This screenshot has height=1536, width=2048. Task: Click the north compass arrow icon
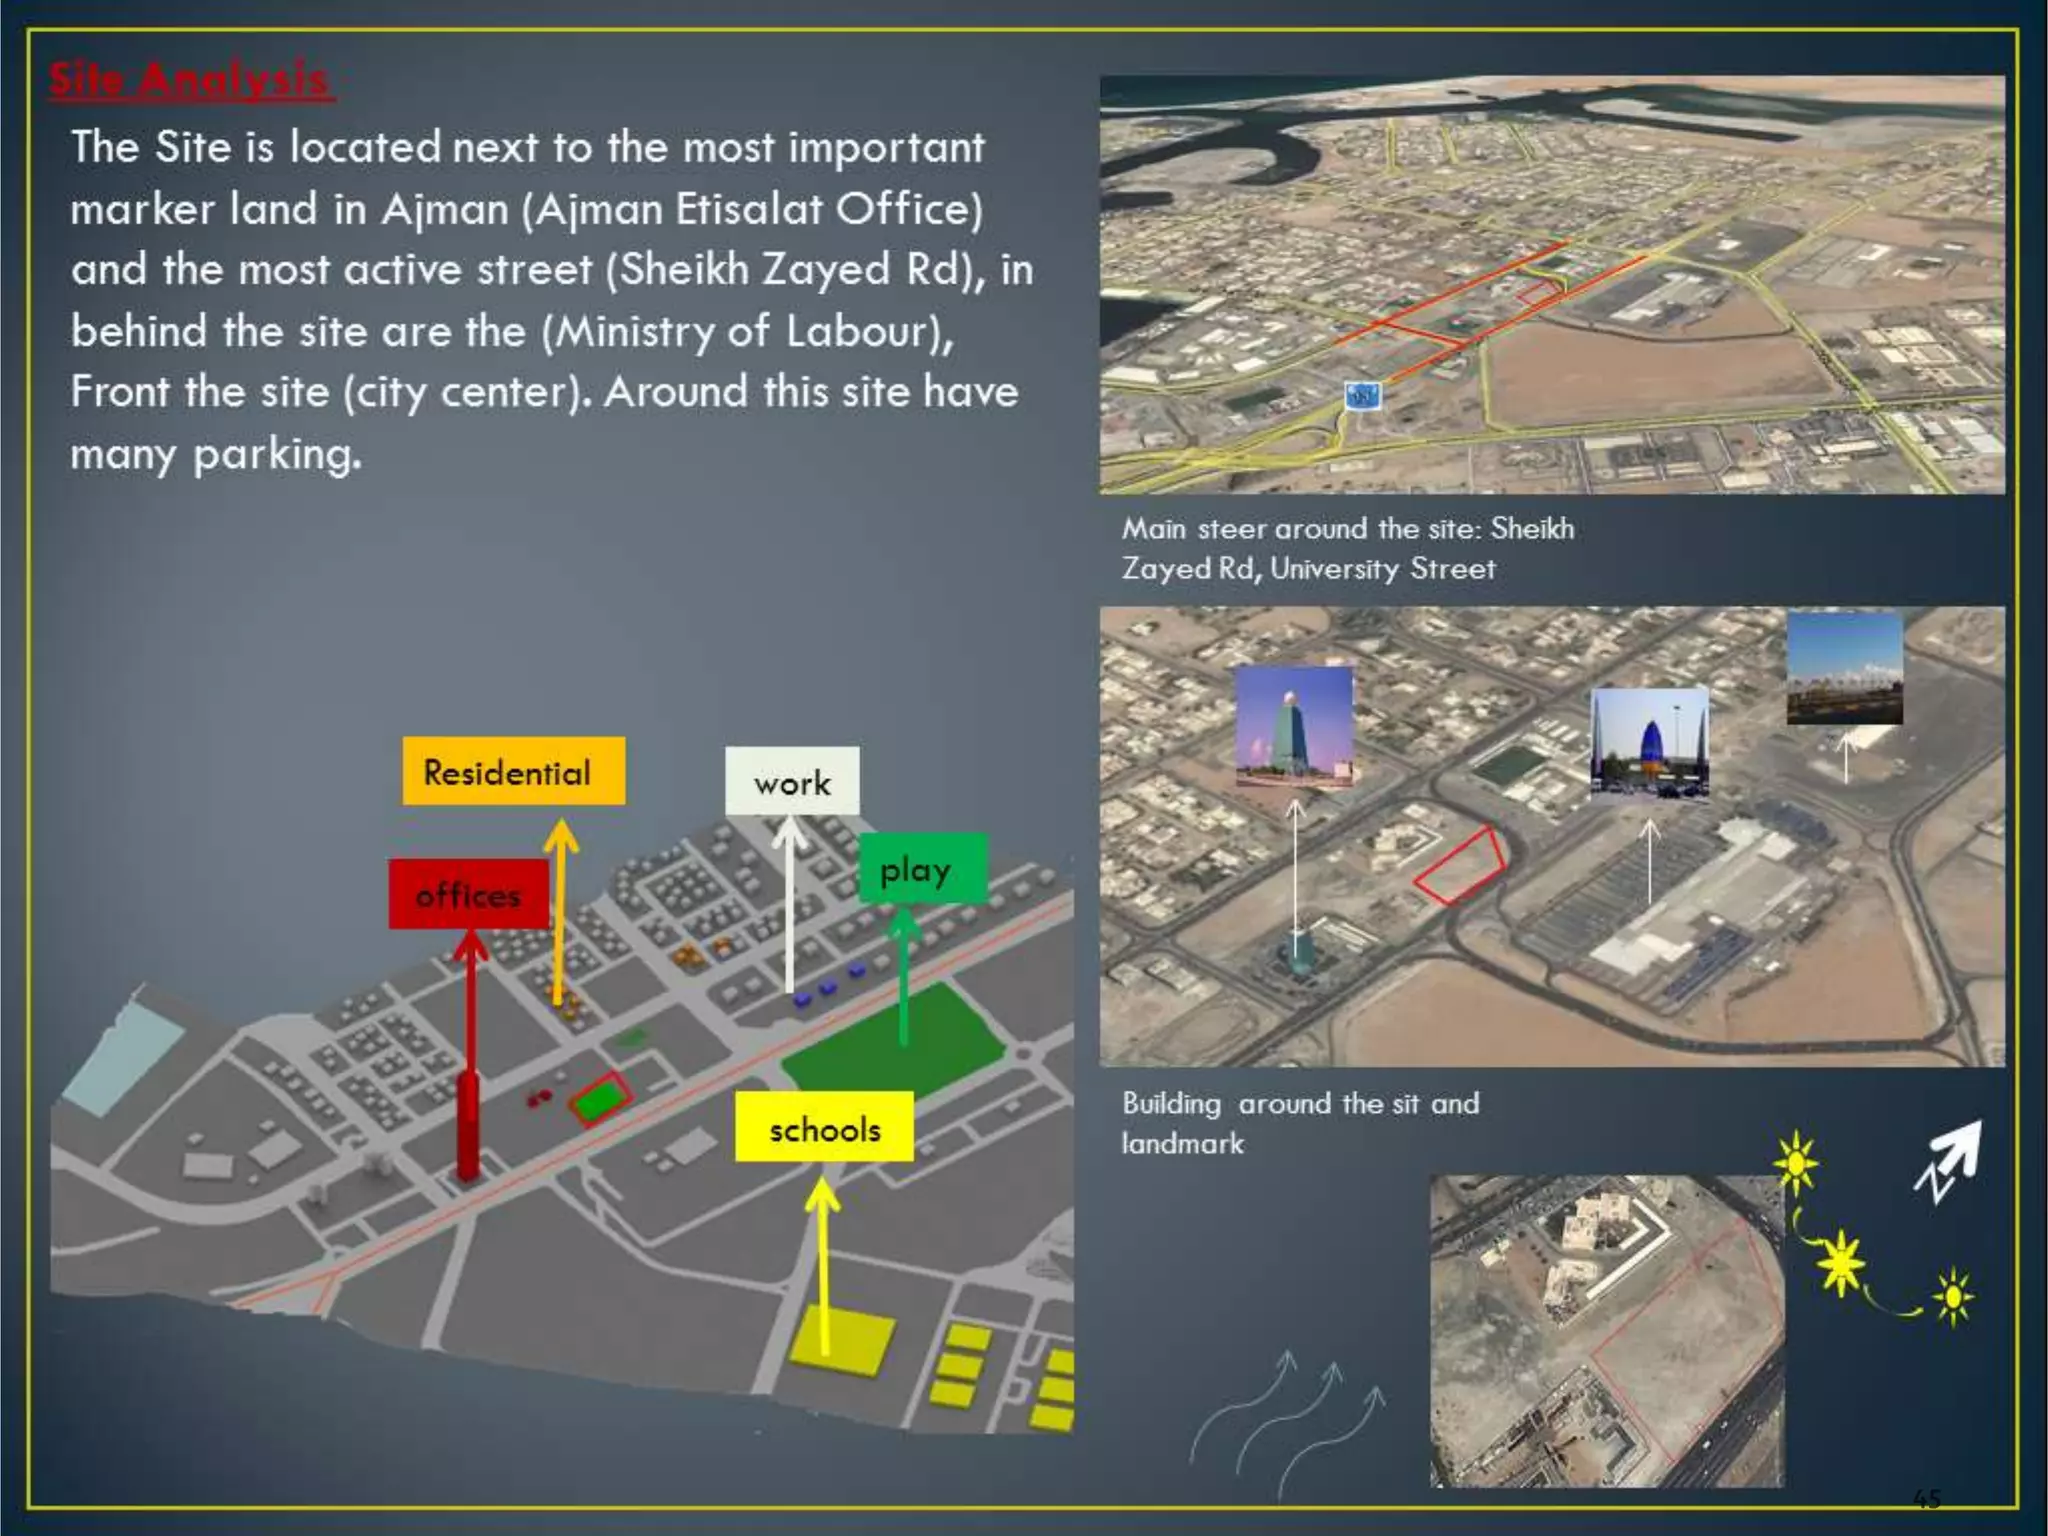pos(1948,1160)
